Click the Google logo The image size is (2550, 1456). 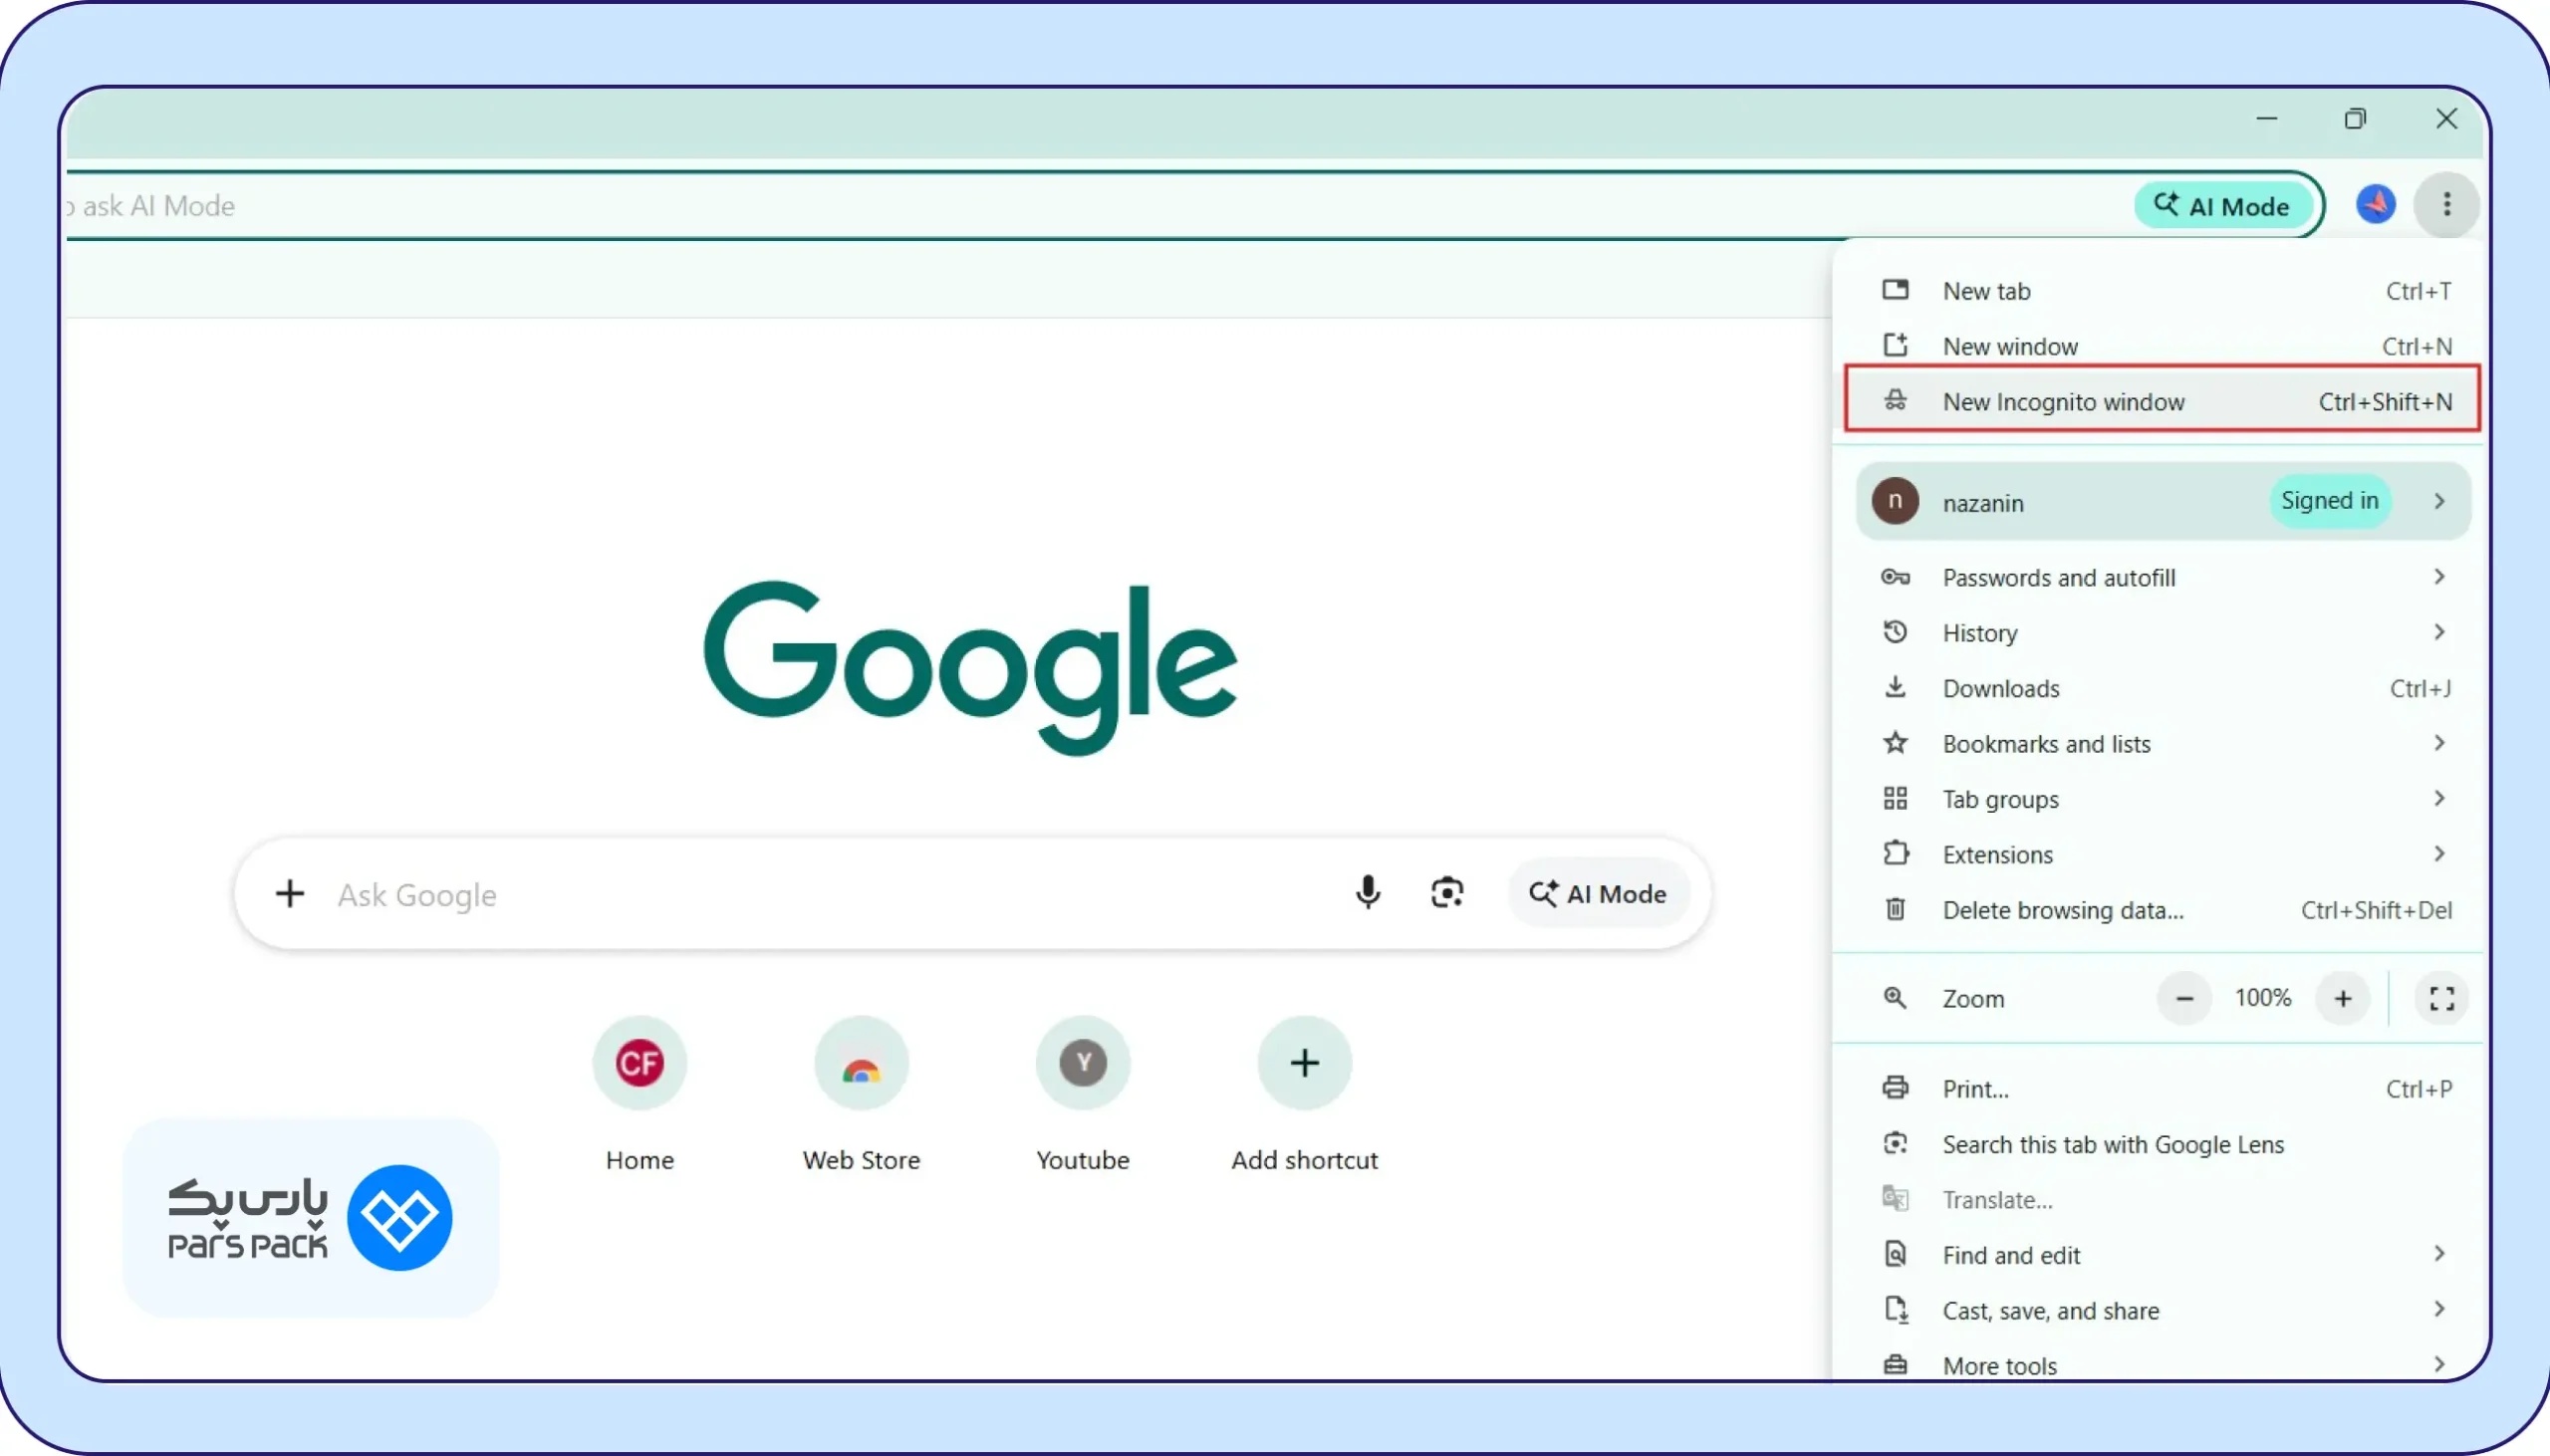[x=970, y=667]
